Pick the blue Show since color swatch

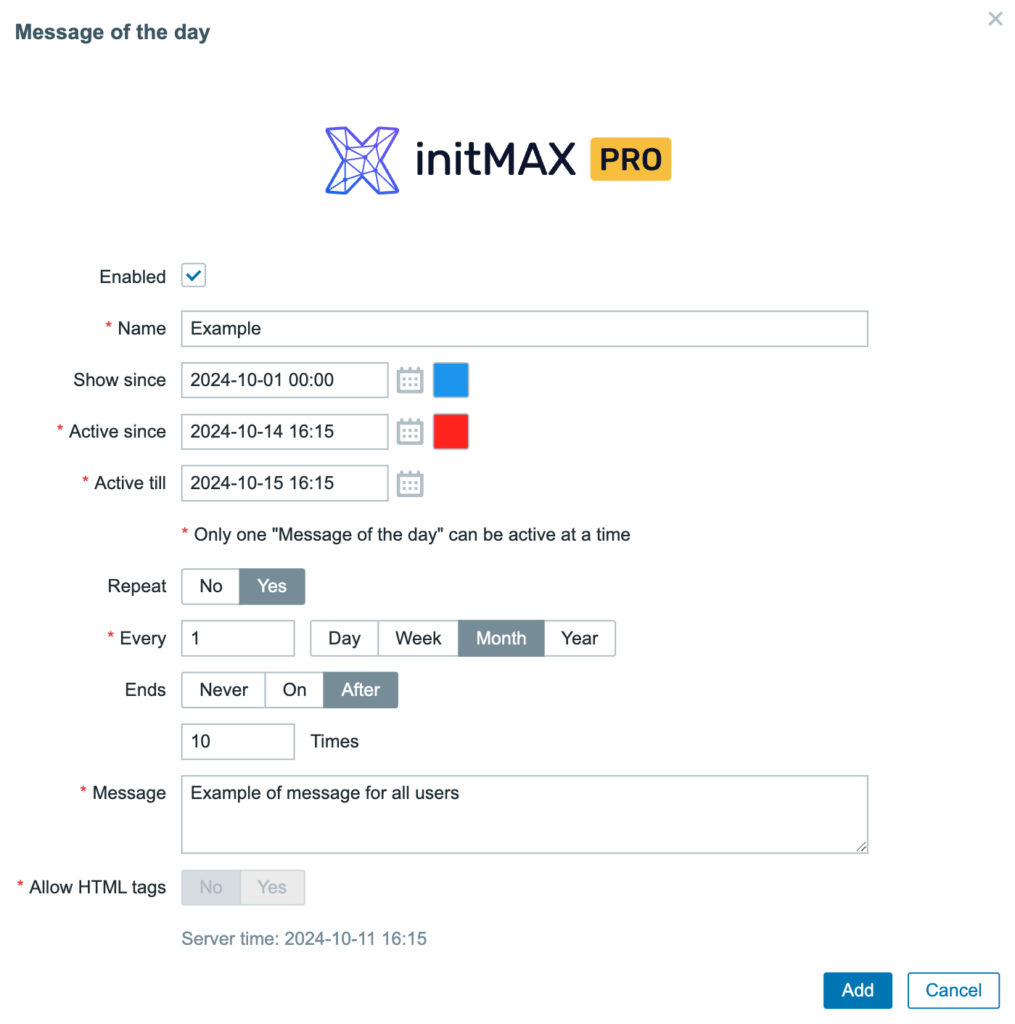point(451,380)
